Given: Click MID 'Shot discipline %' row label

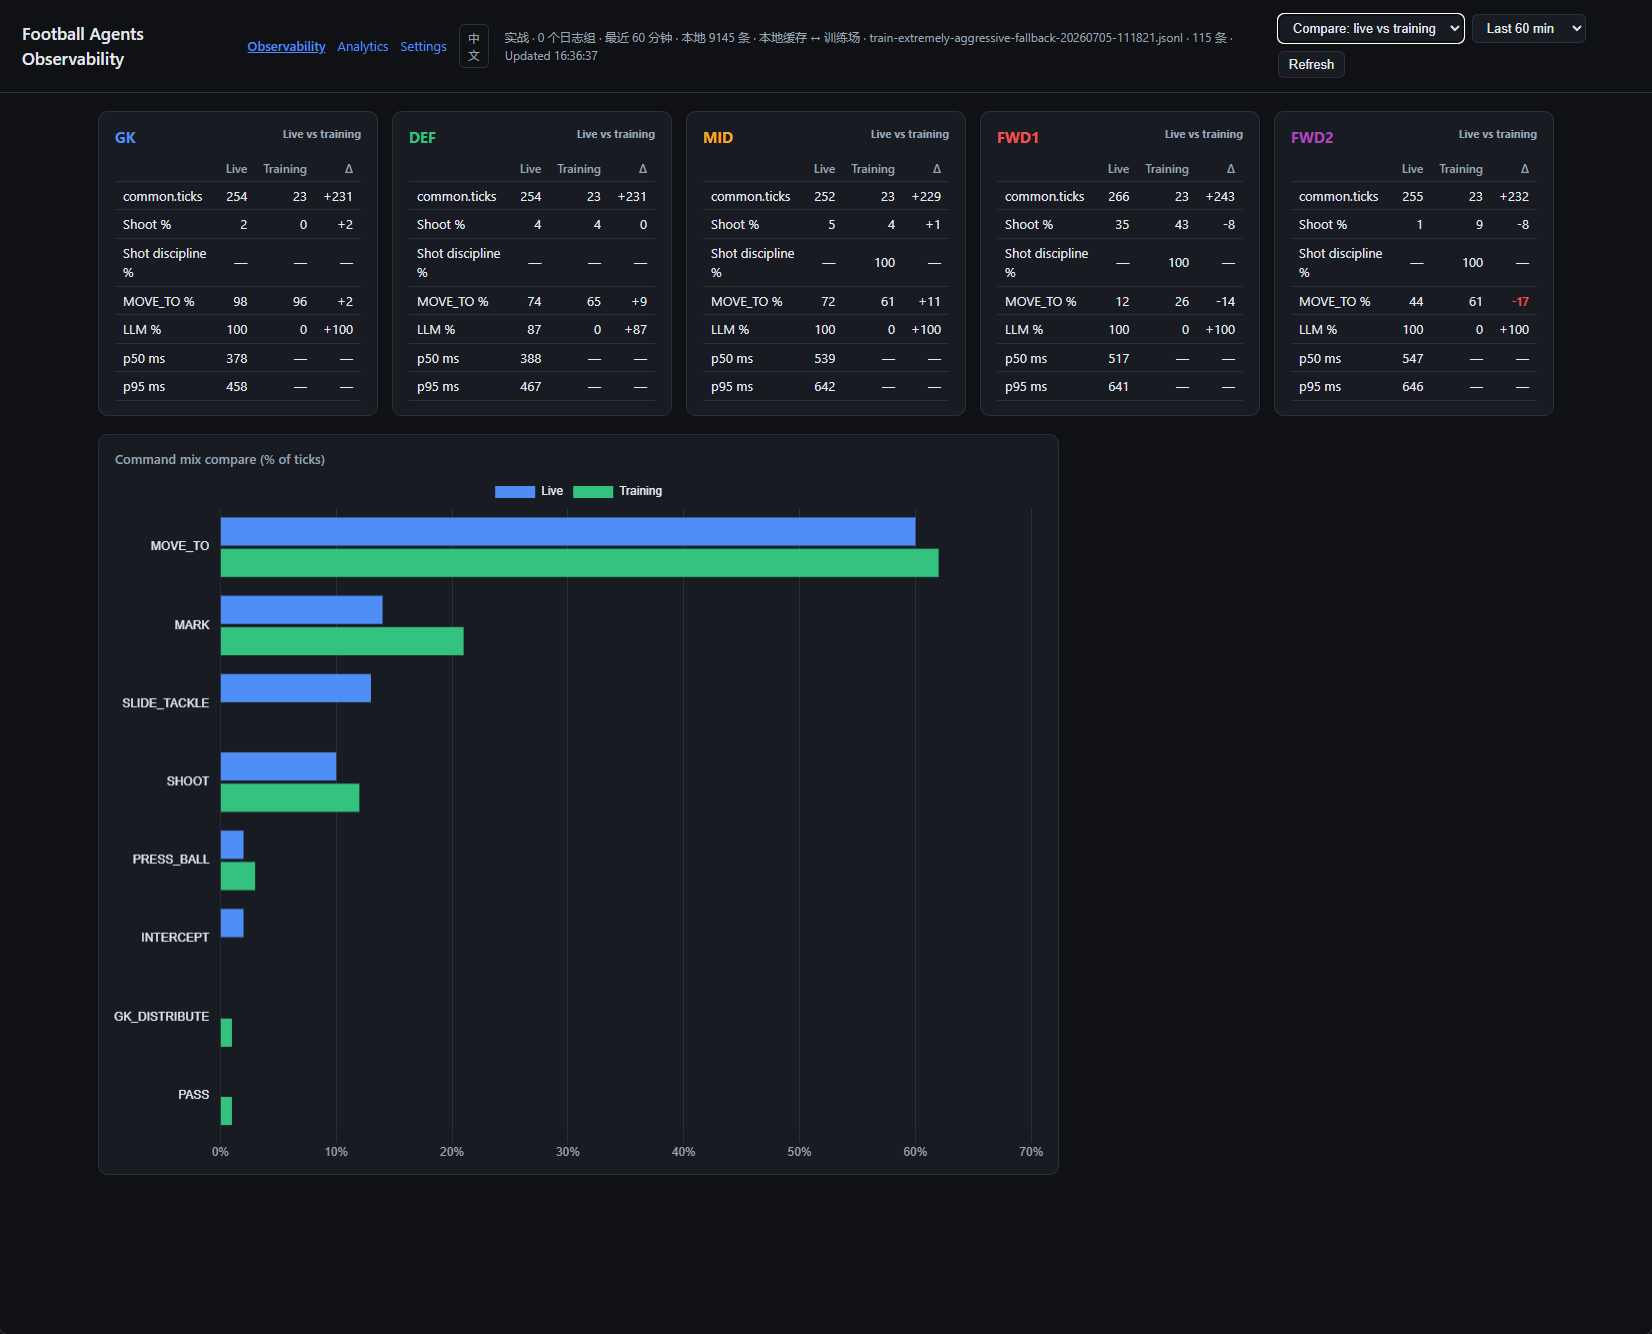Looking at the screenshot, I should [x=752, y=263].
